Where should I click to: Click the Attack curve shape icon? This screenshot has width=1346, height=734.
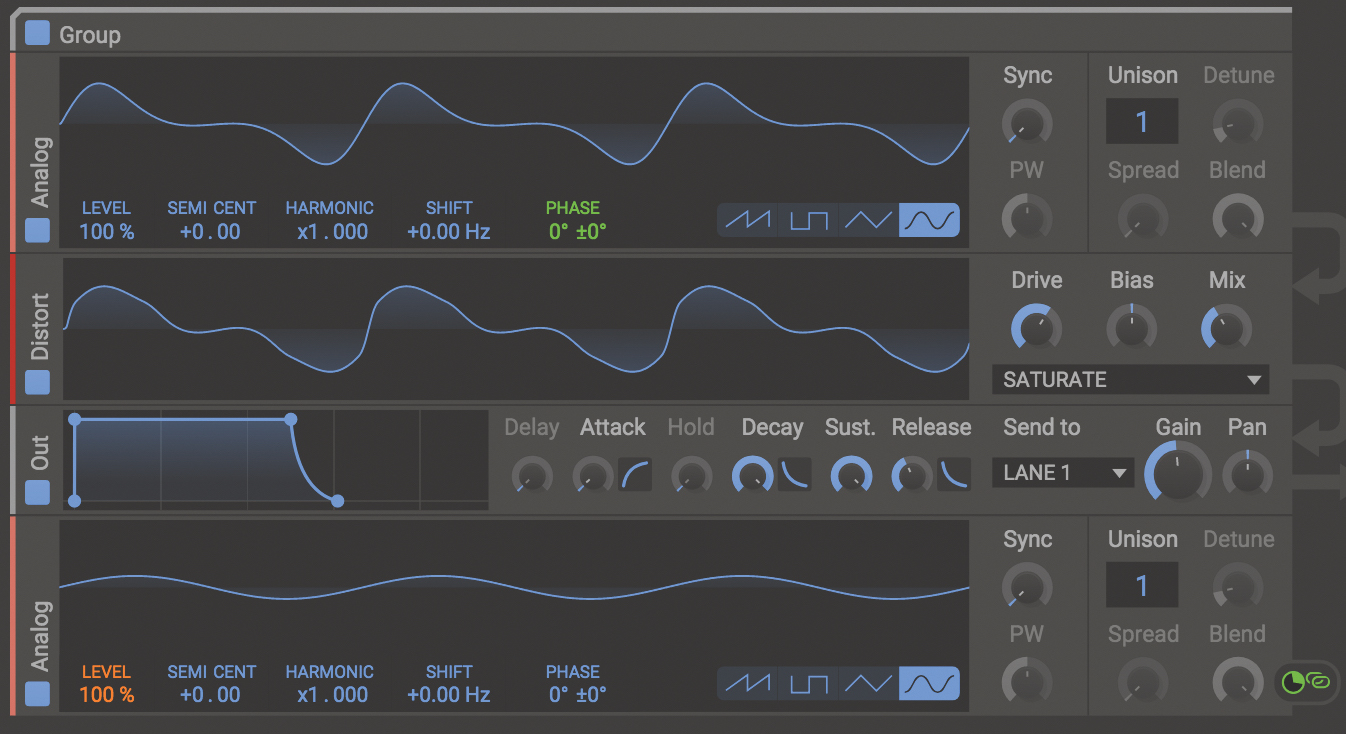tap(635, 474)
